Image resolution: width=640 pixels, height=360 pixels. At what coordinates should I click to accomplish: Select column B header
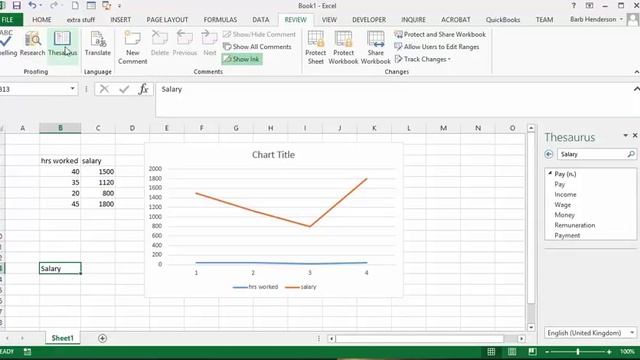(60, 128)
